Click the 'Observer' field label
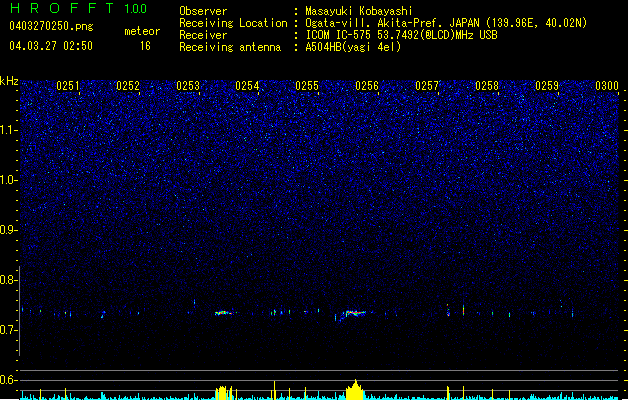This screenshot has width=629, height=400. [x=203, y=11]
